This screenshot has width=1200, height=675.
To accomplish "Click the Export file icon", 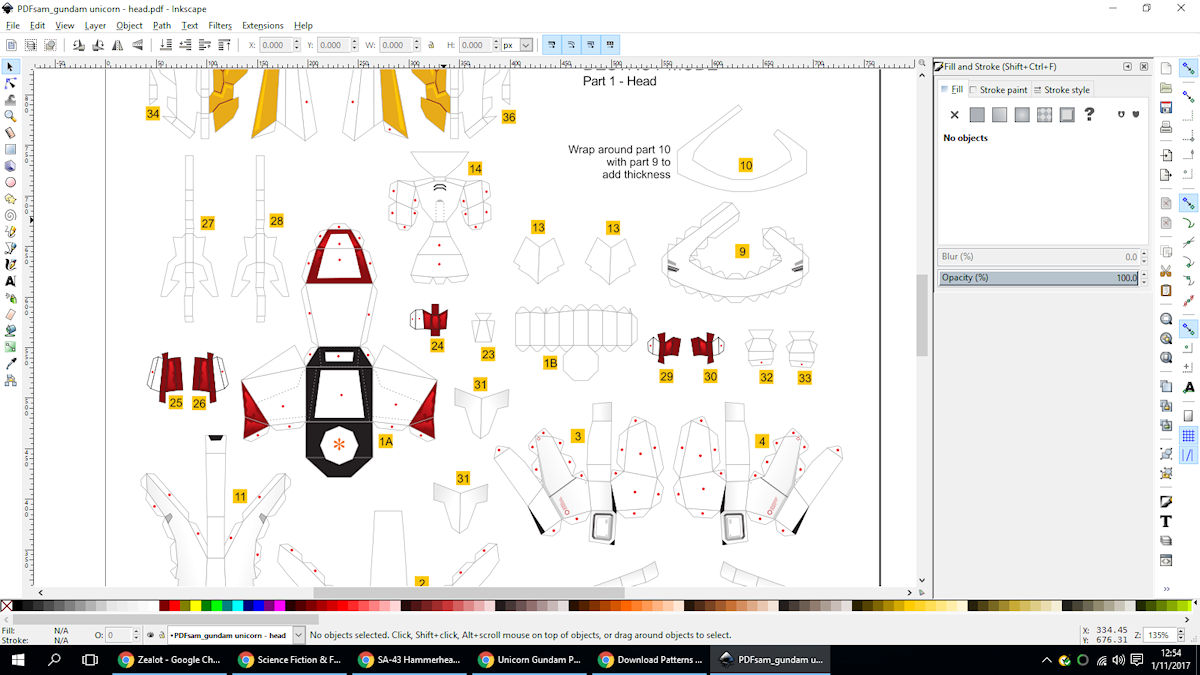I will tap(1166, 176).
